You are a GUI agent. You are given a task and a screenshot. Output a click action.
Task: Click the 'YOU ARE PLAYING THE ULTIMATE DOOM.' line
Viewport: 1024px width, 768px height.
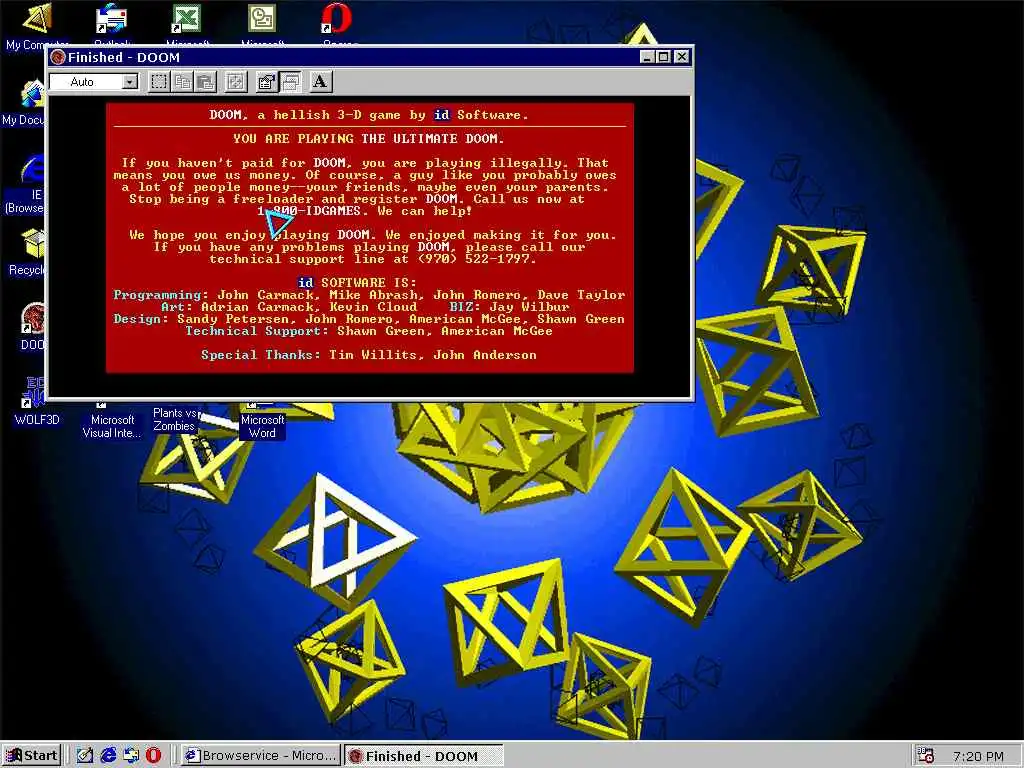(368, 139)
